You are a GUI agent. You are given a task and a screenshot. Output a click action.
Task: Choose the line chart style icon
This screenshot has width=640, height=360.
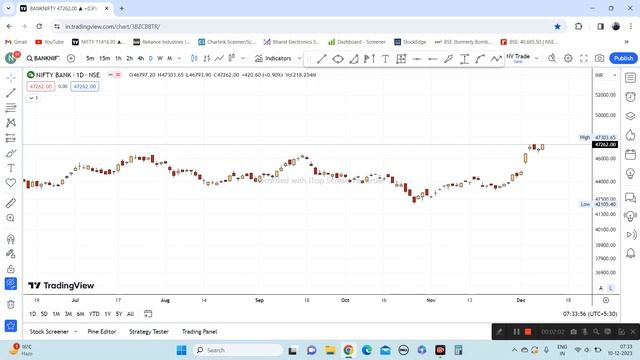coord(219,58)
